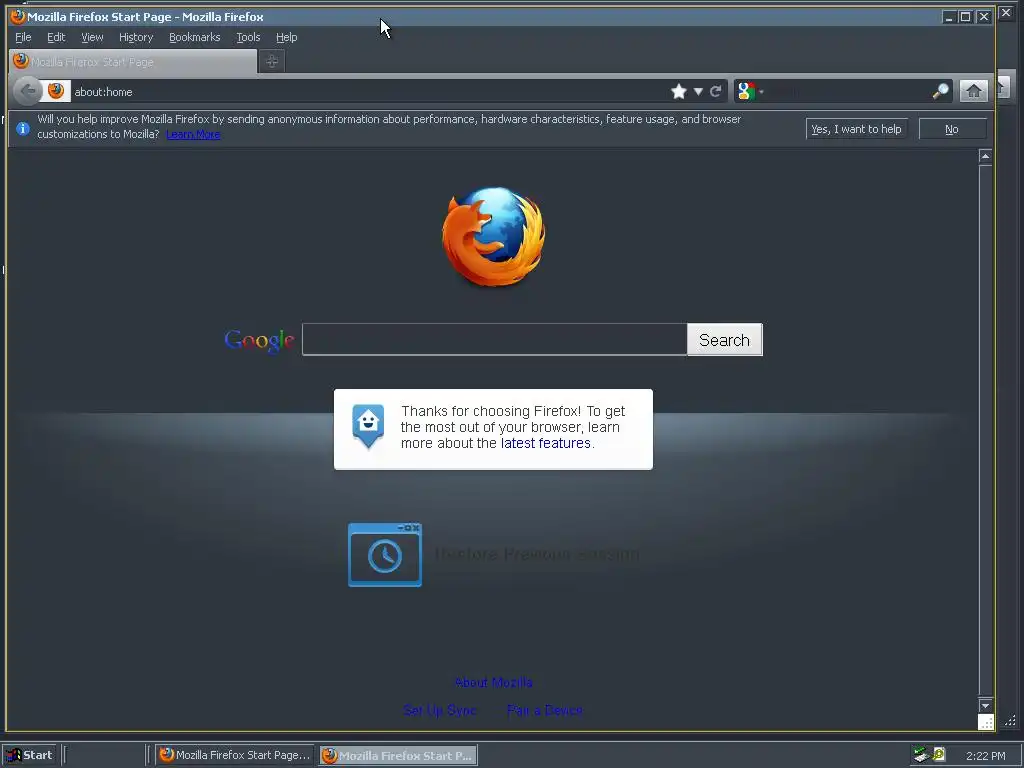1024x768 pixels.
Task: Open a new tab with plus button
Action: (x=272, y=61)
